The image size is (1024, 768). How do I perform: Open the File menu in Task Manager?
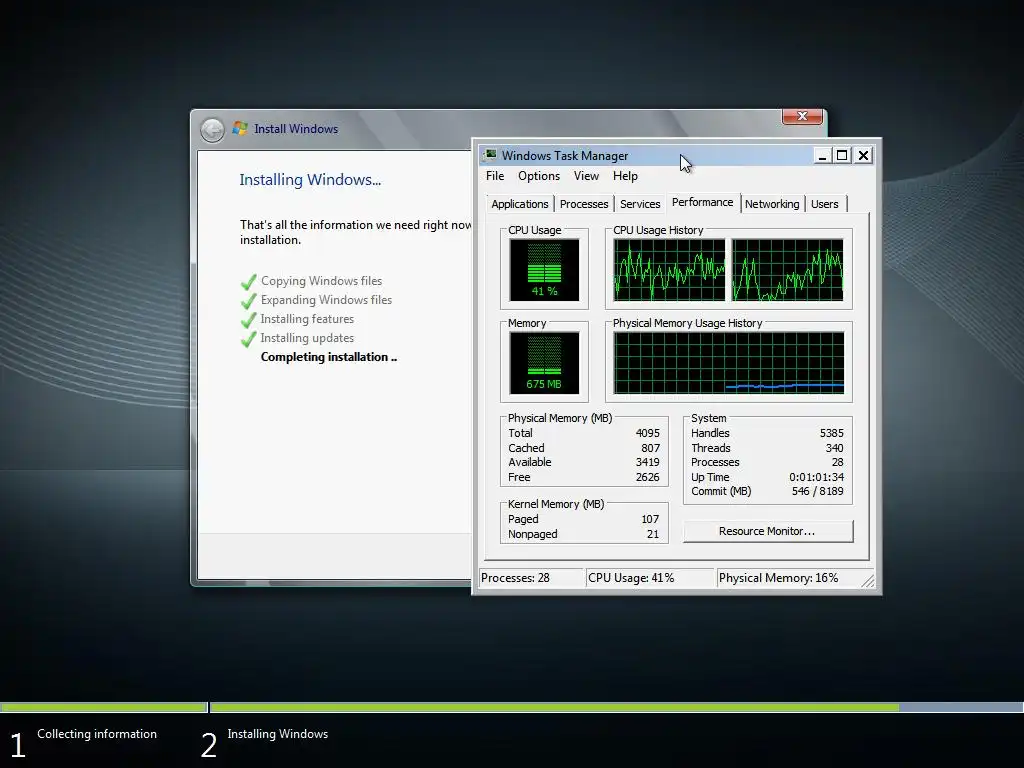coord(494,176)
